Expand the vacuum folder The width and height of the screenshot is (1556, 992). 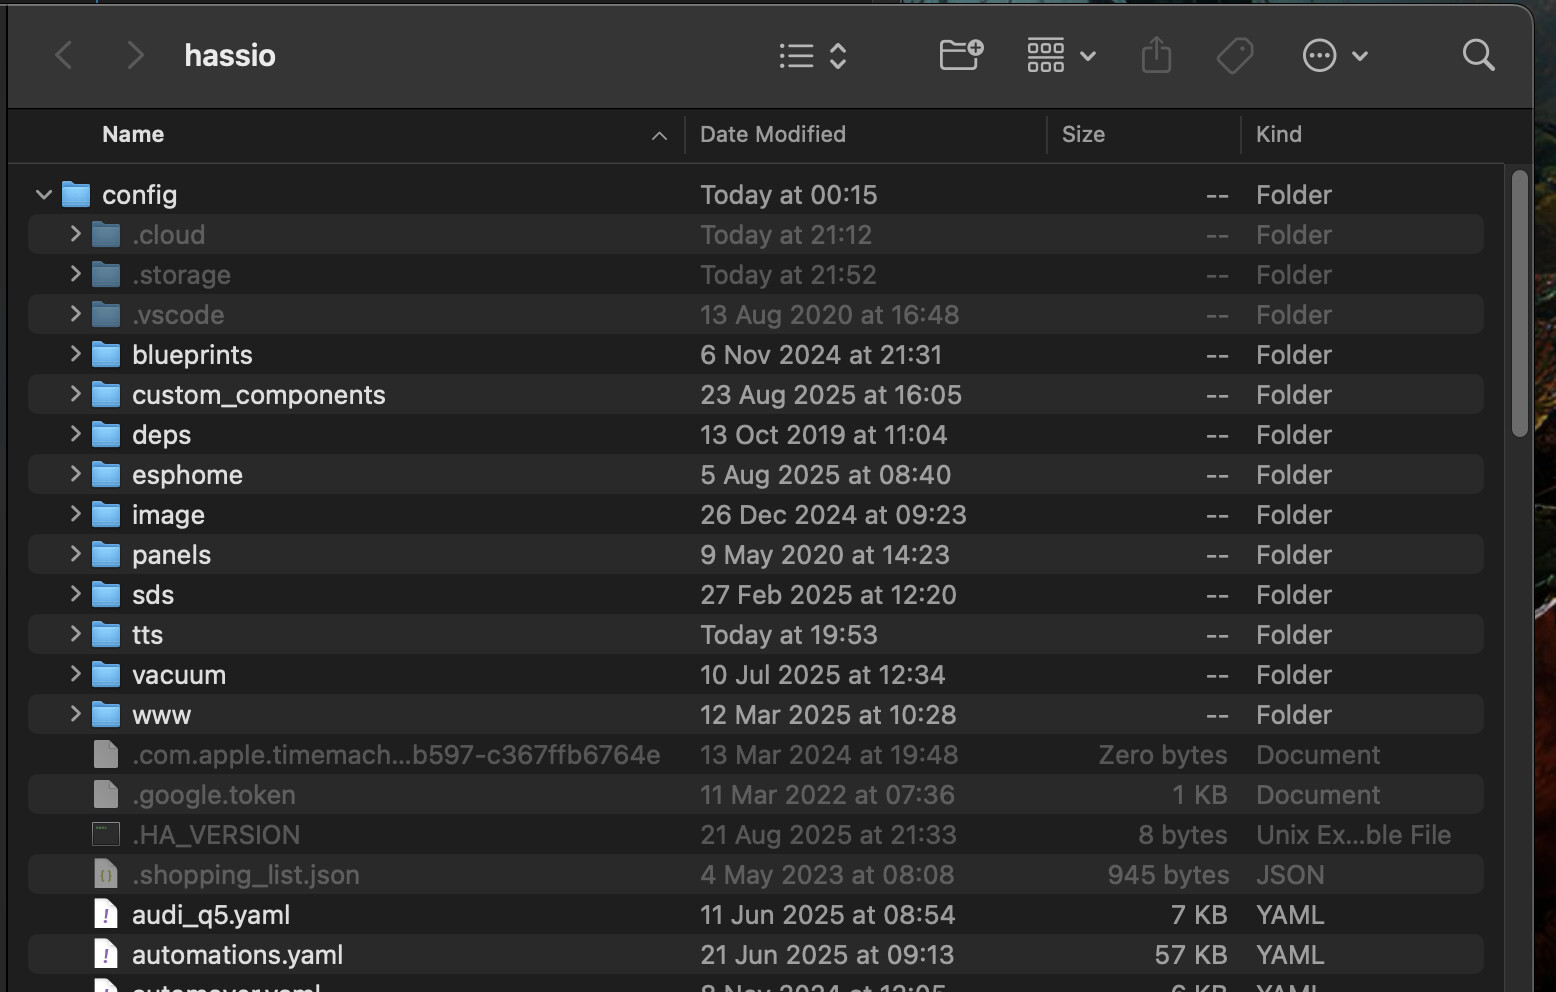[75, 674]
